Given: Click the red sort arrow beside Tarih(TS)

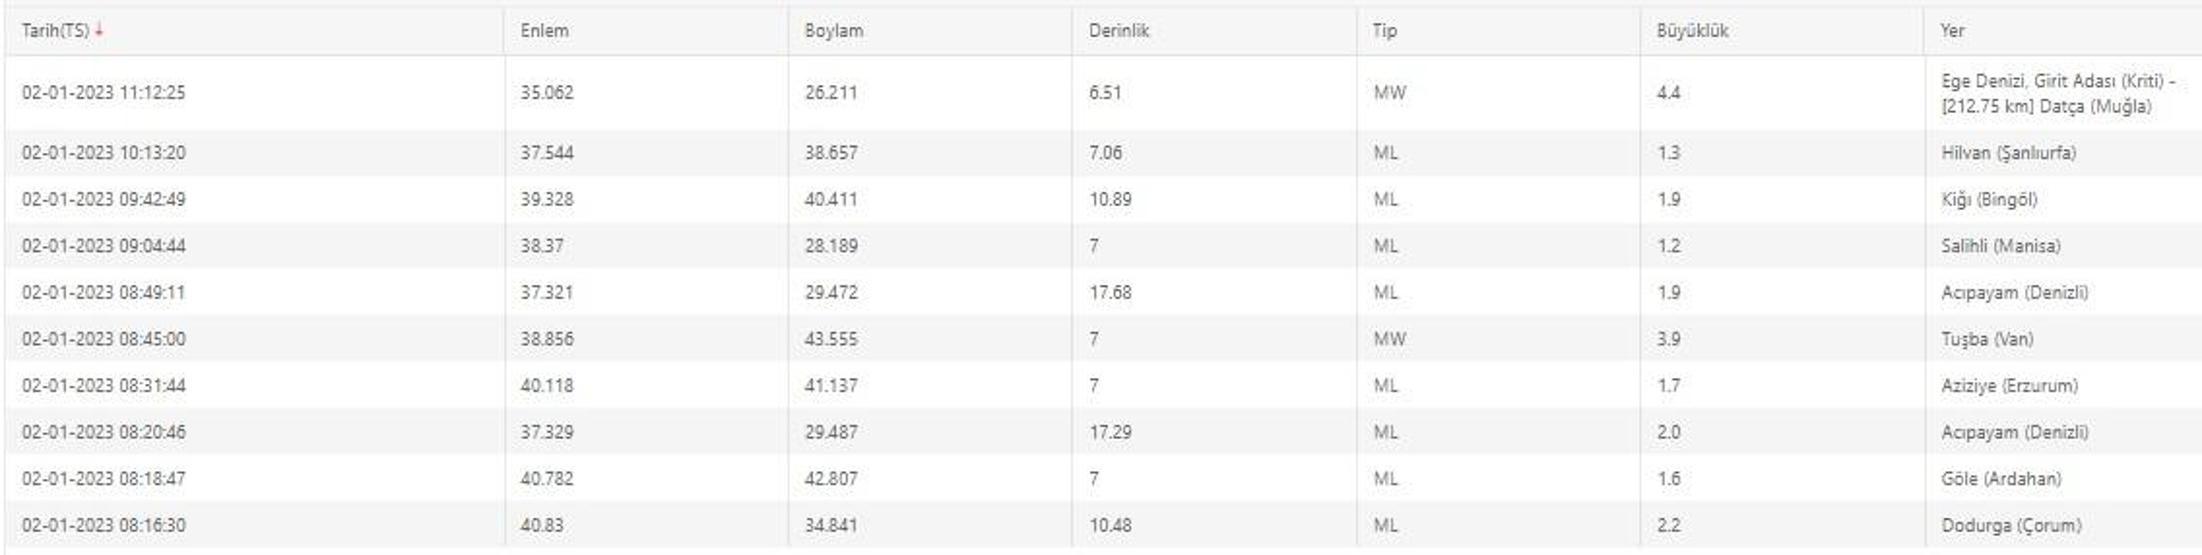Looking at the screenshot, I should [99, 30].
